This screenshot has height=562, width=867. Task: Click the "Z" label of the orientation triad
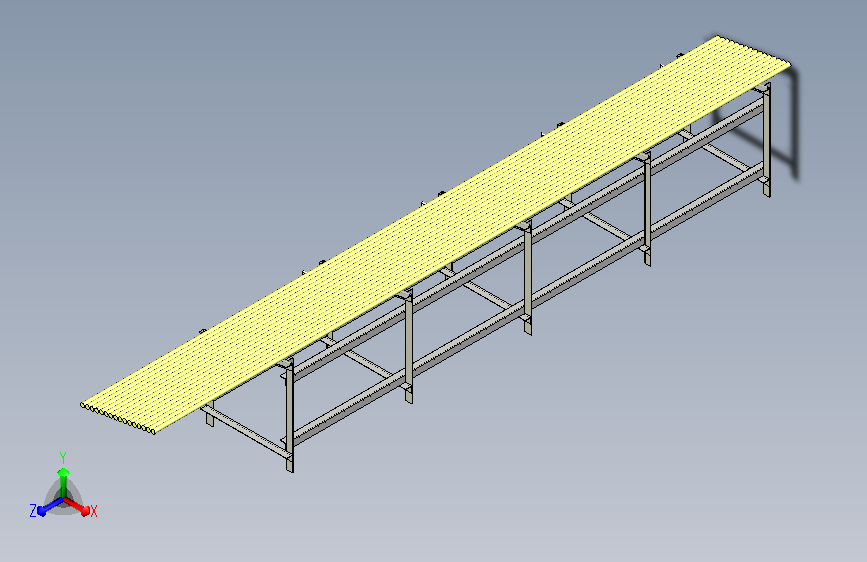(33, 511)
